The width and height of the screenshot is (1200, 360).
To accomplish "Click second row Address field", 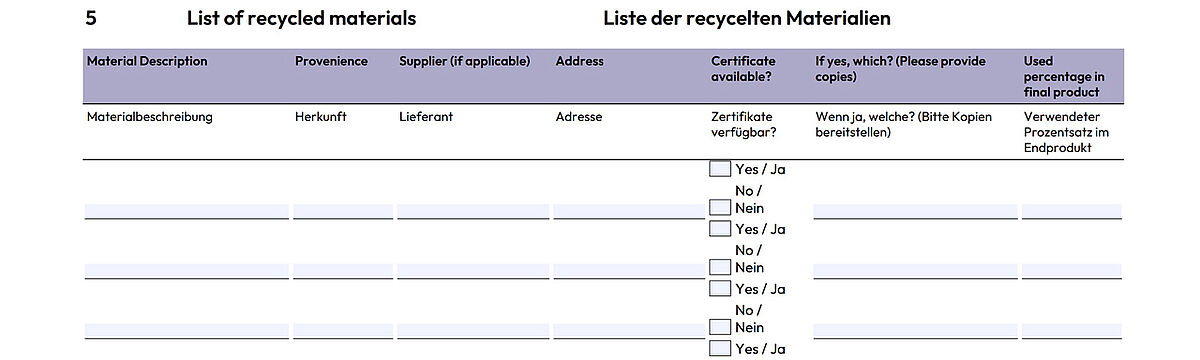I will [628, 271].
